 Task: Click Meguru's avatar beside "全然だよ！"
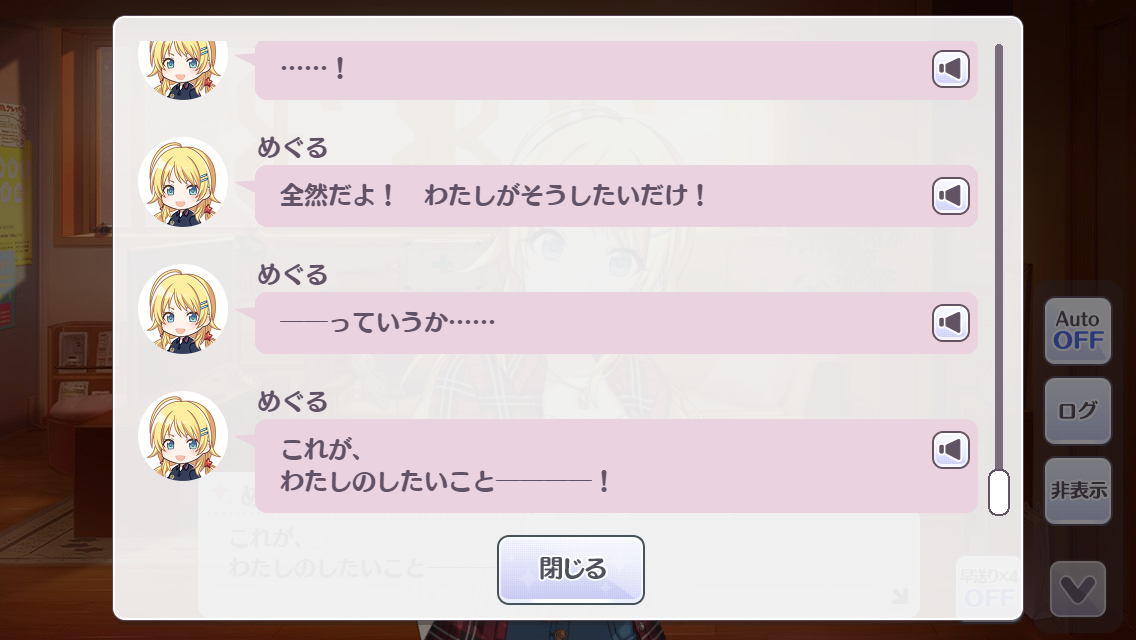point(183,182)
